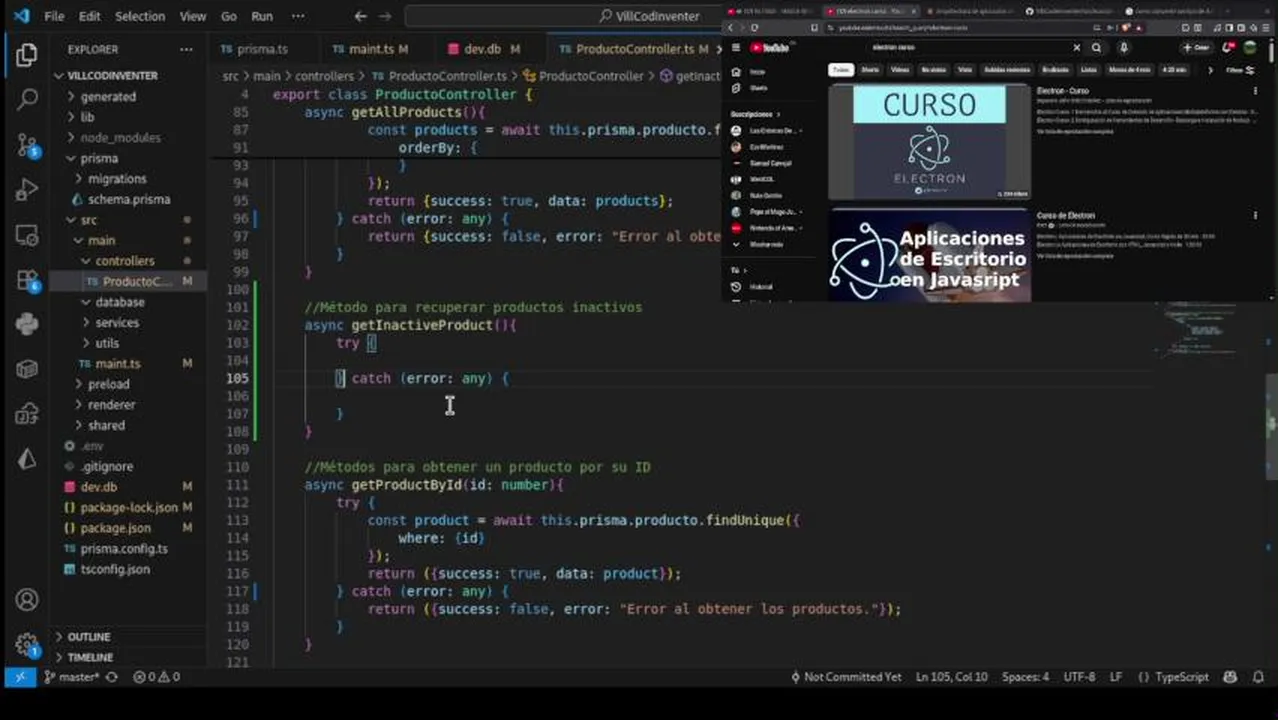1278x720 pixels.
Task: Start YouTube voice search with the microphone
Action: point(1124,47)
